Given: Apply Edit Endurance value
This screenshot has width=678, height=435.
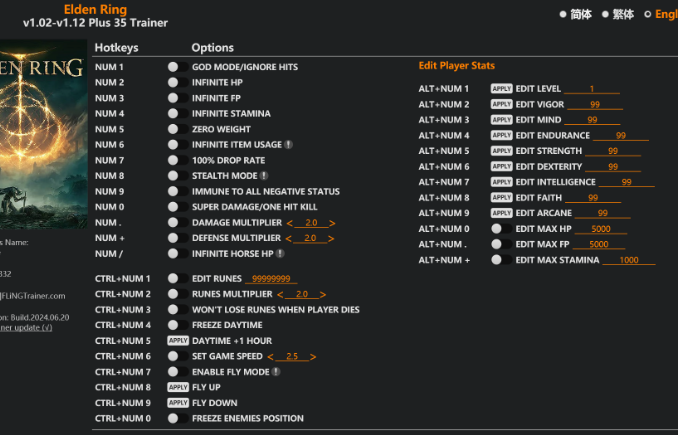Looking at the screenshot, I should [x=502, y=135].
